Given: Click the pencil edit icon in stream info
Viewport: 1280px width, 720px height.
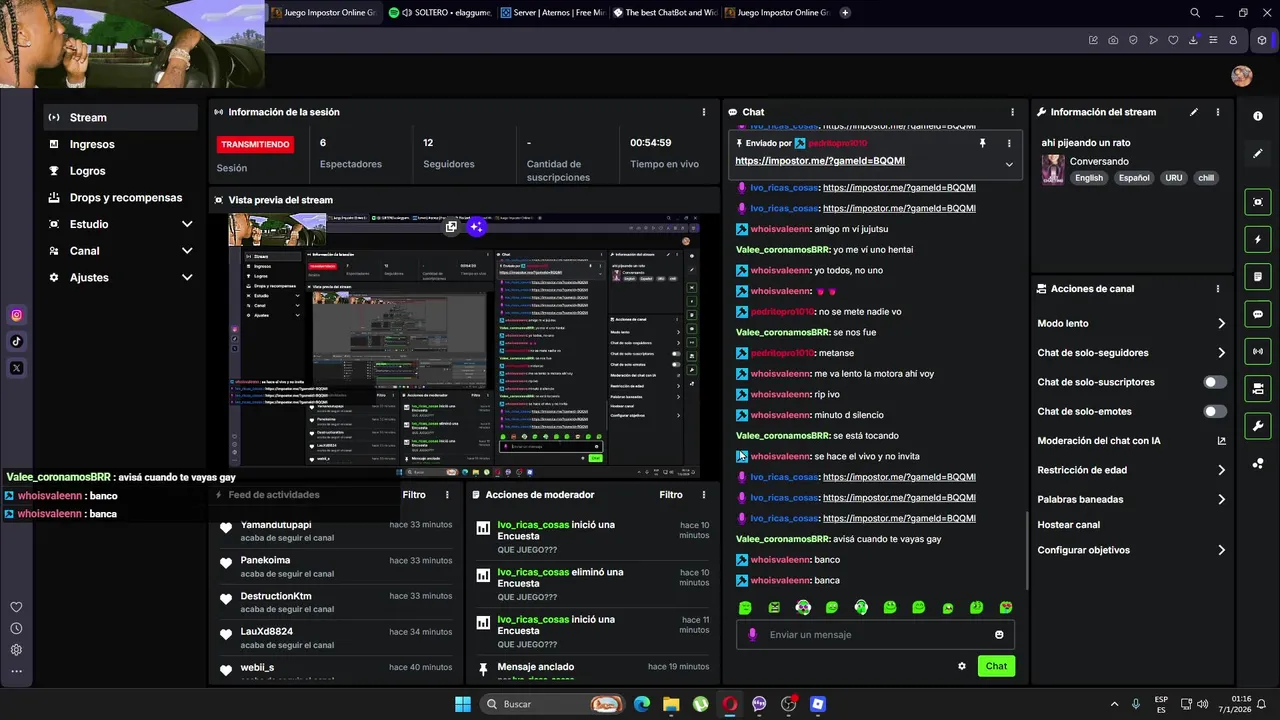Looking at the screenshot, I should pyautogui.click(x=1194, y=112).
